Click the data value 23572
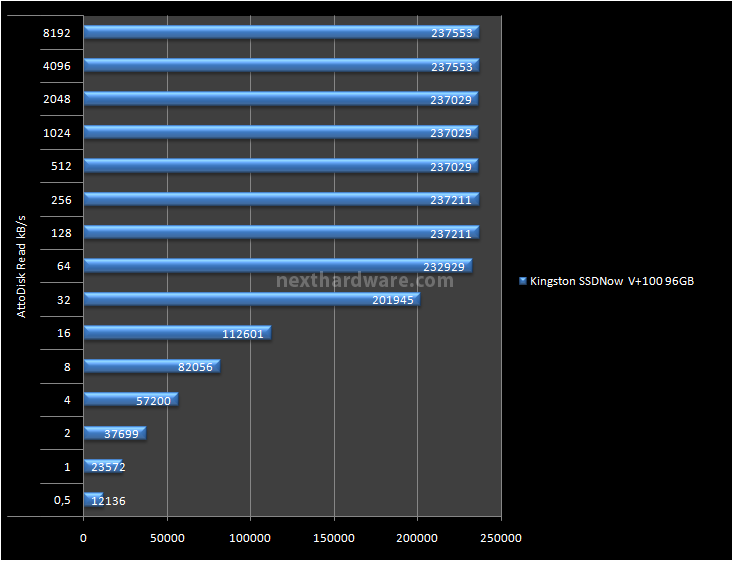The image size is (733, 561). pyautogui.click(x=108, y=467)
